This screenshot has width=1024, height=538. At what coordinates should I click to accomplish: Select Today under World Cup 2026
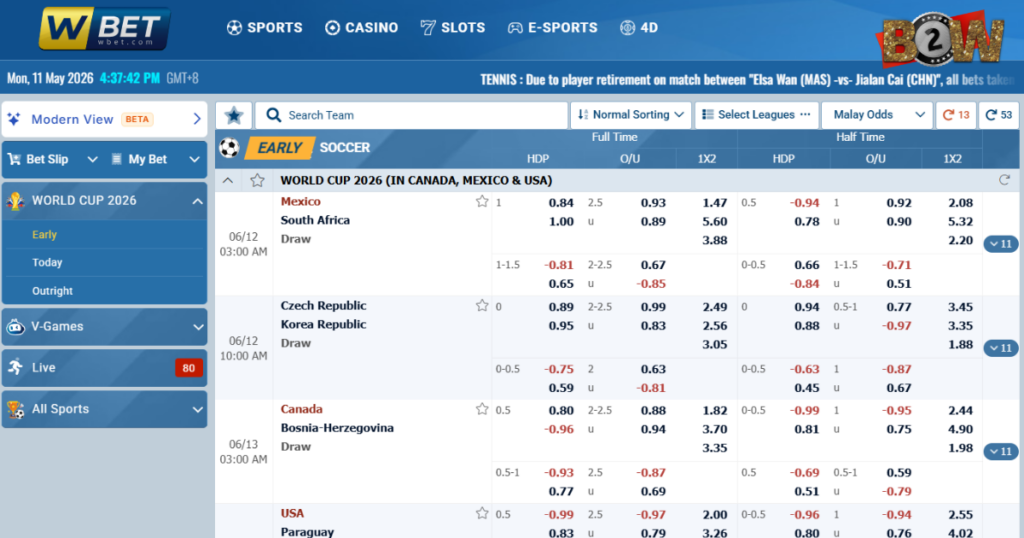[x=47, y=262]
